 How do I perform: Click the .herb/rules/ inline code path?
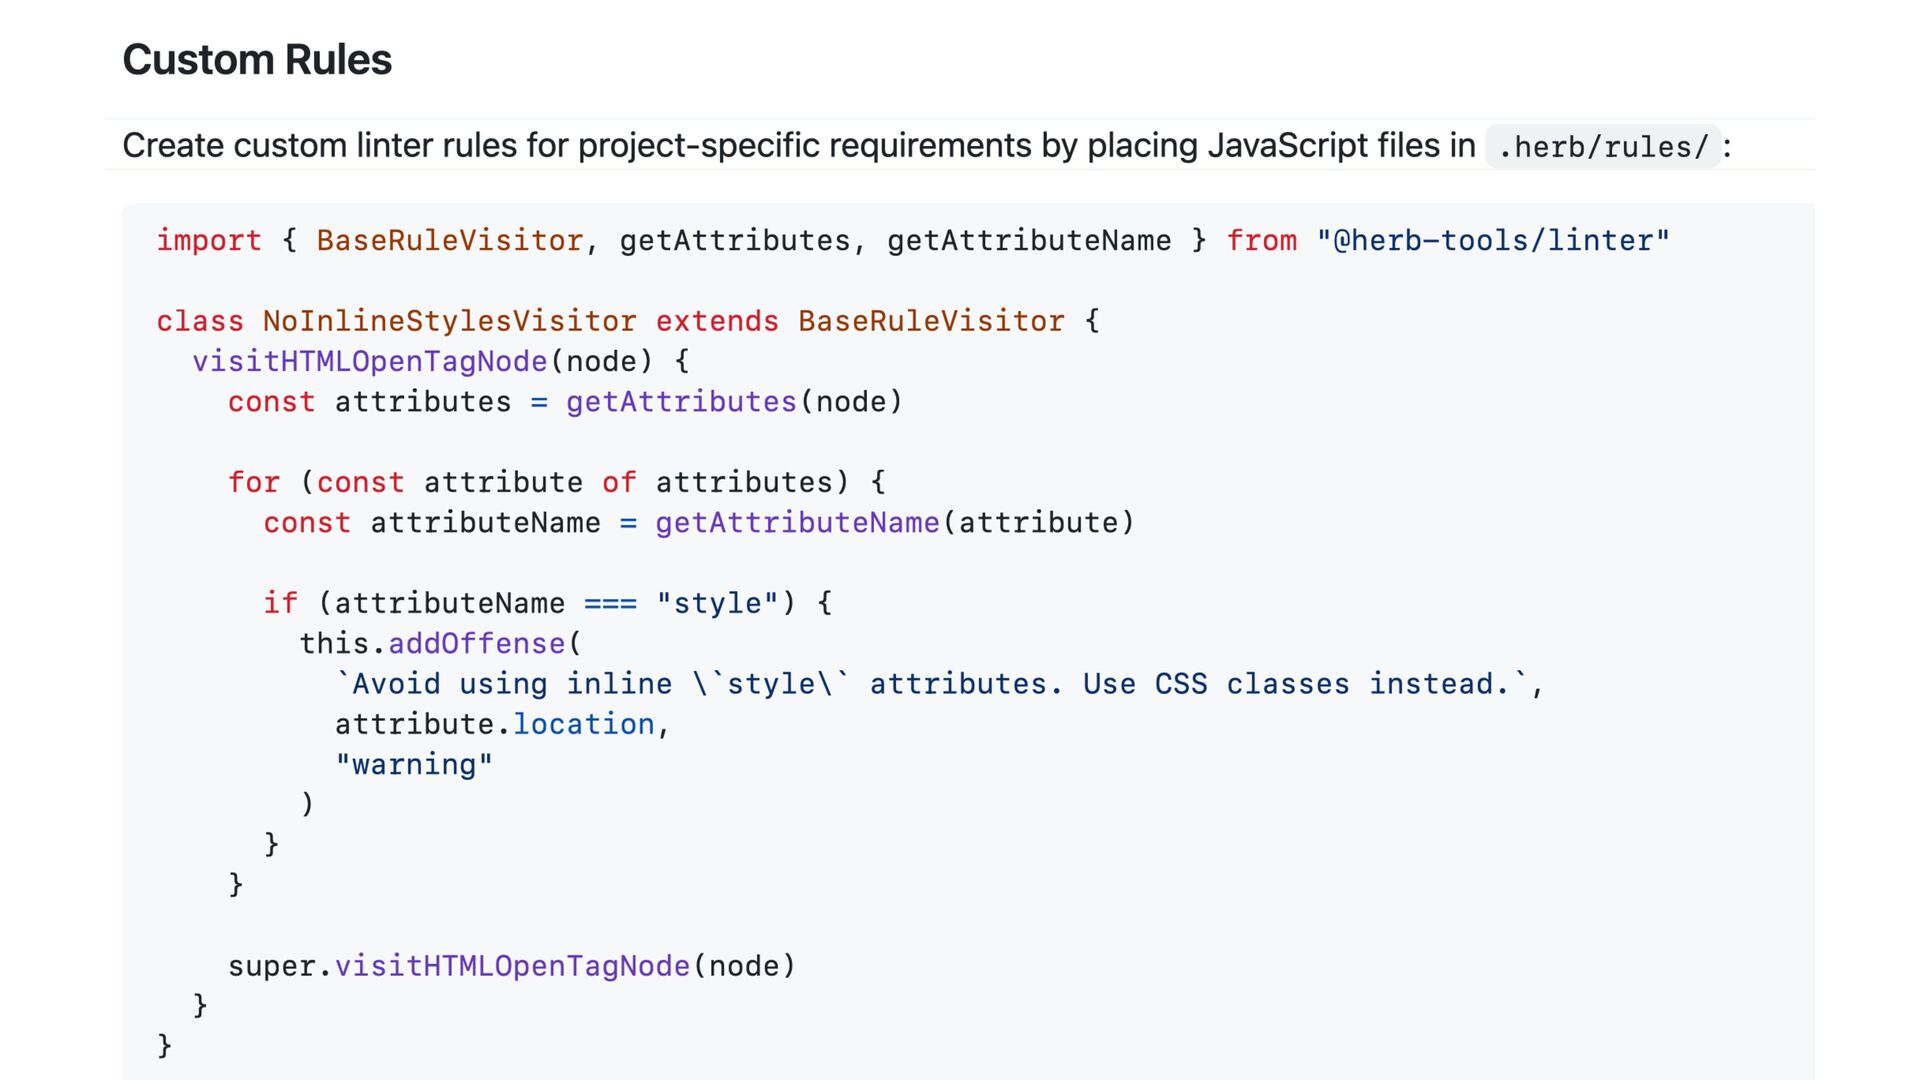pyautogui.click(x=1602, y=147)
